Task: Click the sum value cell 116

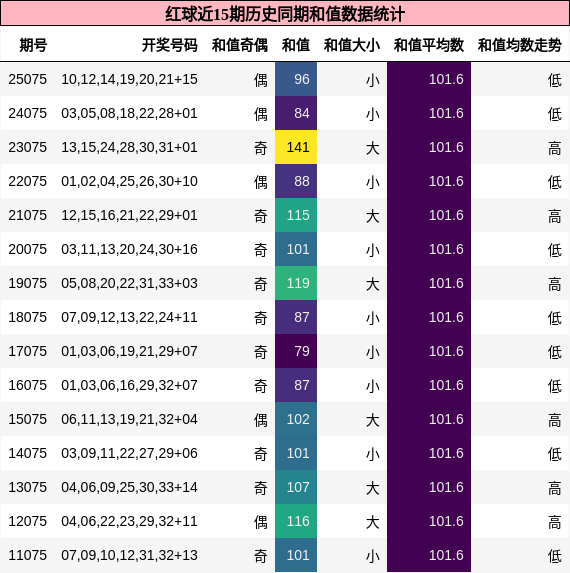Action: coord(296,521)
